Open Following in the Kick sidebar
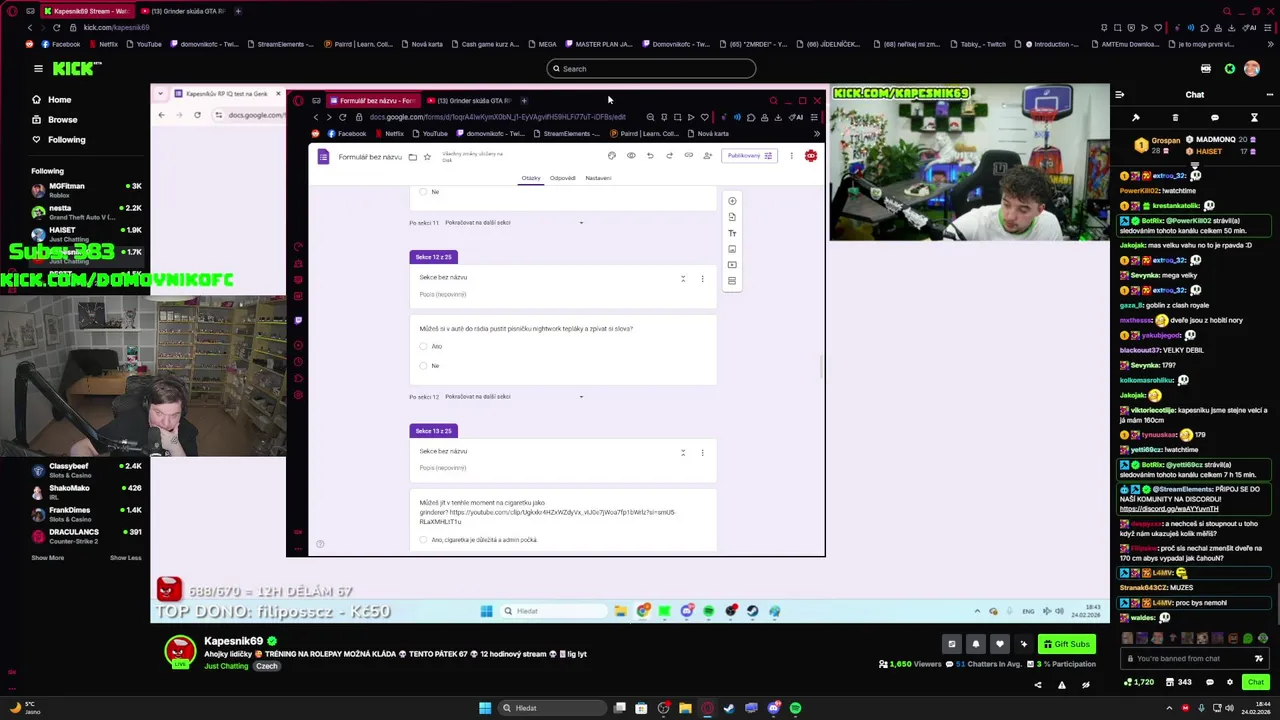 pyautogui.click(x=57, y=140)
